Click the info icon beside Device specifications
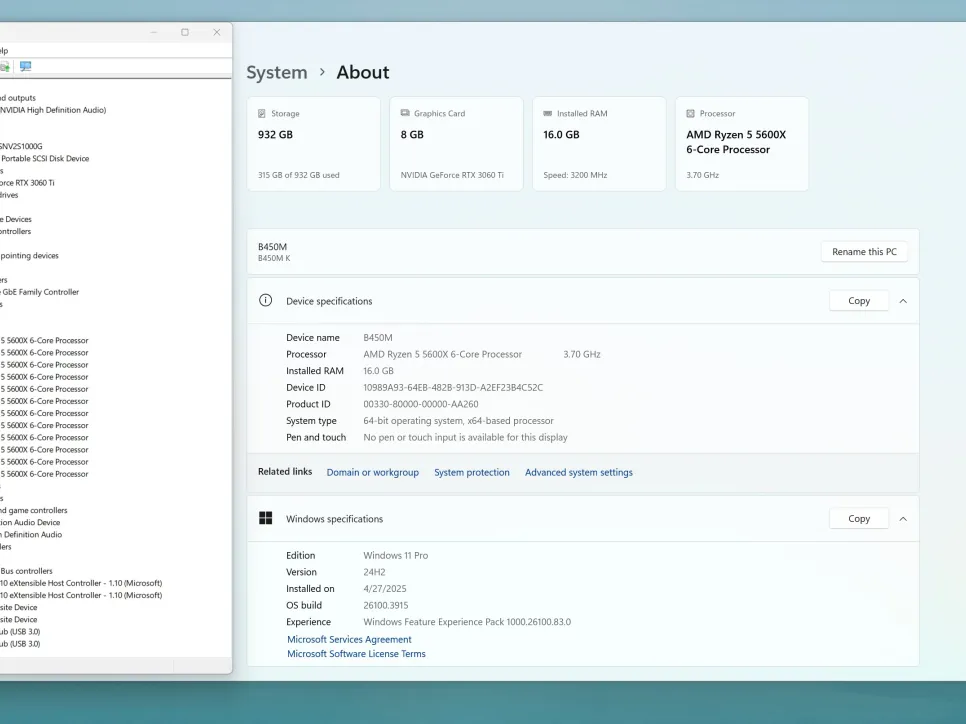 pyautogui.click(x=266, y=301)
